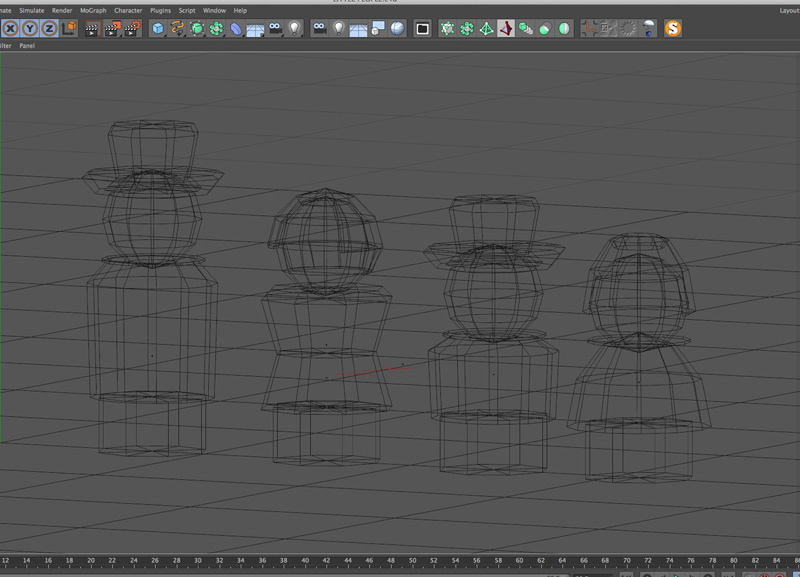Click the Background object icon
This screenshot has height=577, width=800.
[x=378, y=29]
